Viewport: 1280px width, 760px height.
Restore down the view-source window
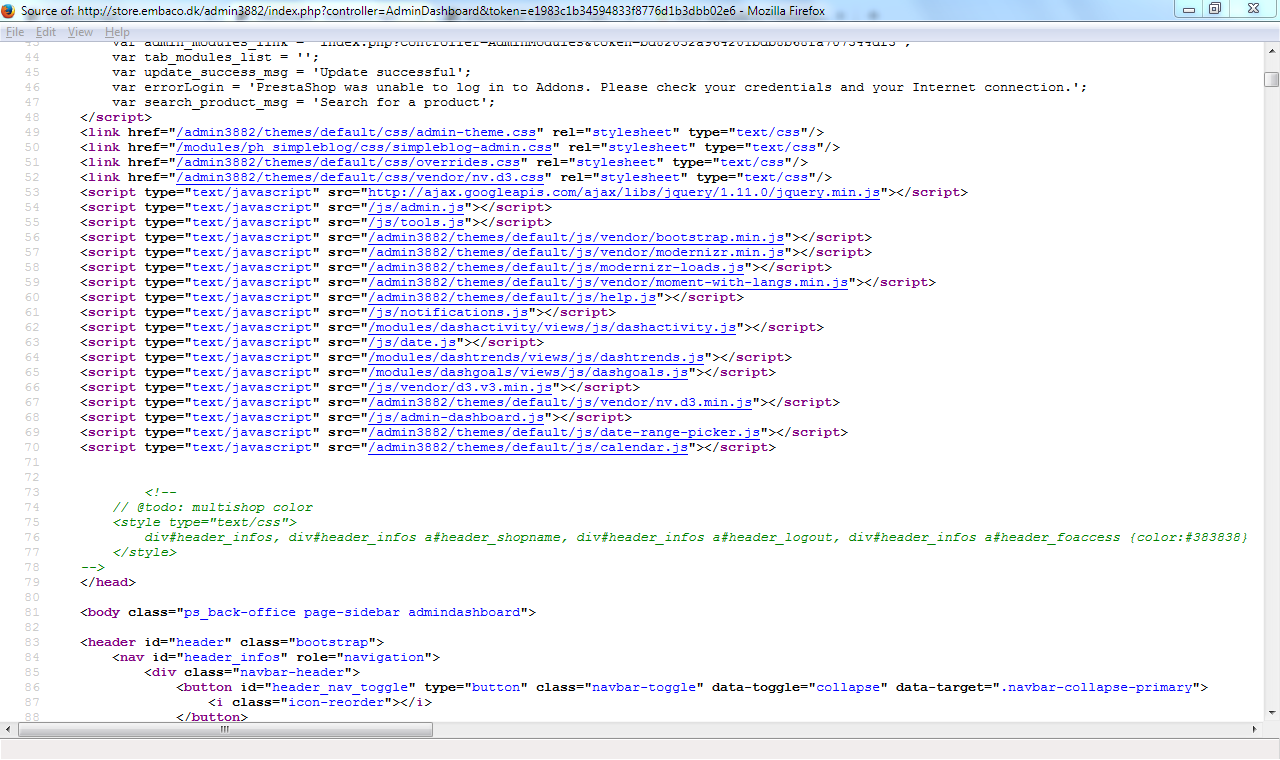[1215, 9]
